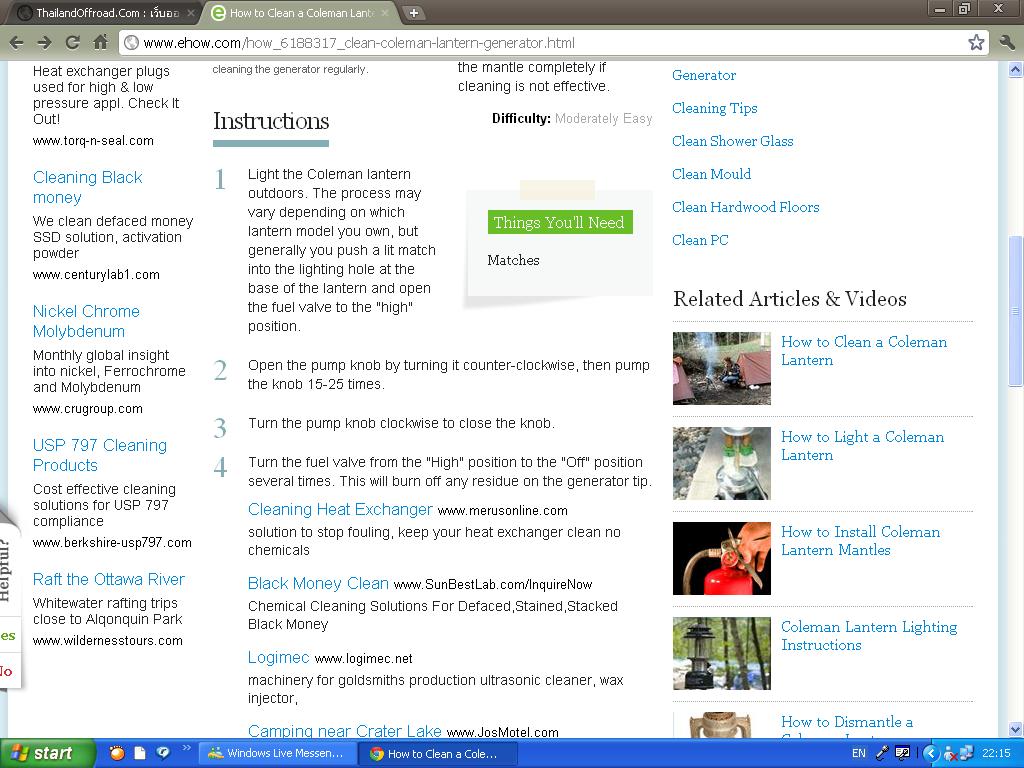Click the fire extinguisher mantles article thumbnail

[721, 558]
